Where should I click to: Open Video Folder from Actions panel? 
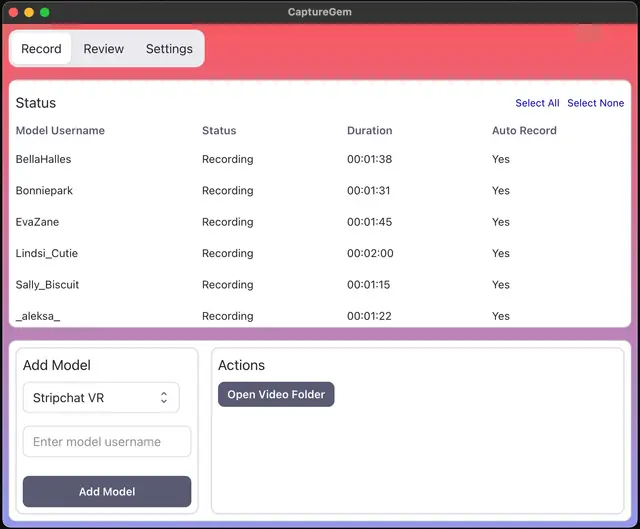(276, 395)
